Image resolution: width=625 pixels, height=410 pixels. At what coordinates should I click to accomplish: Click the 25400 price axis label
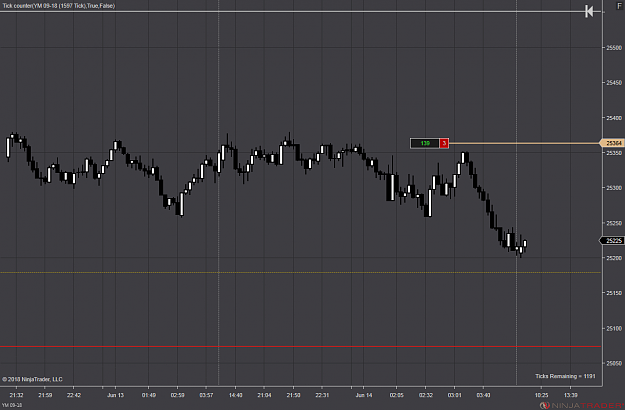[614, 118]
